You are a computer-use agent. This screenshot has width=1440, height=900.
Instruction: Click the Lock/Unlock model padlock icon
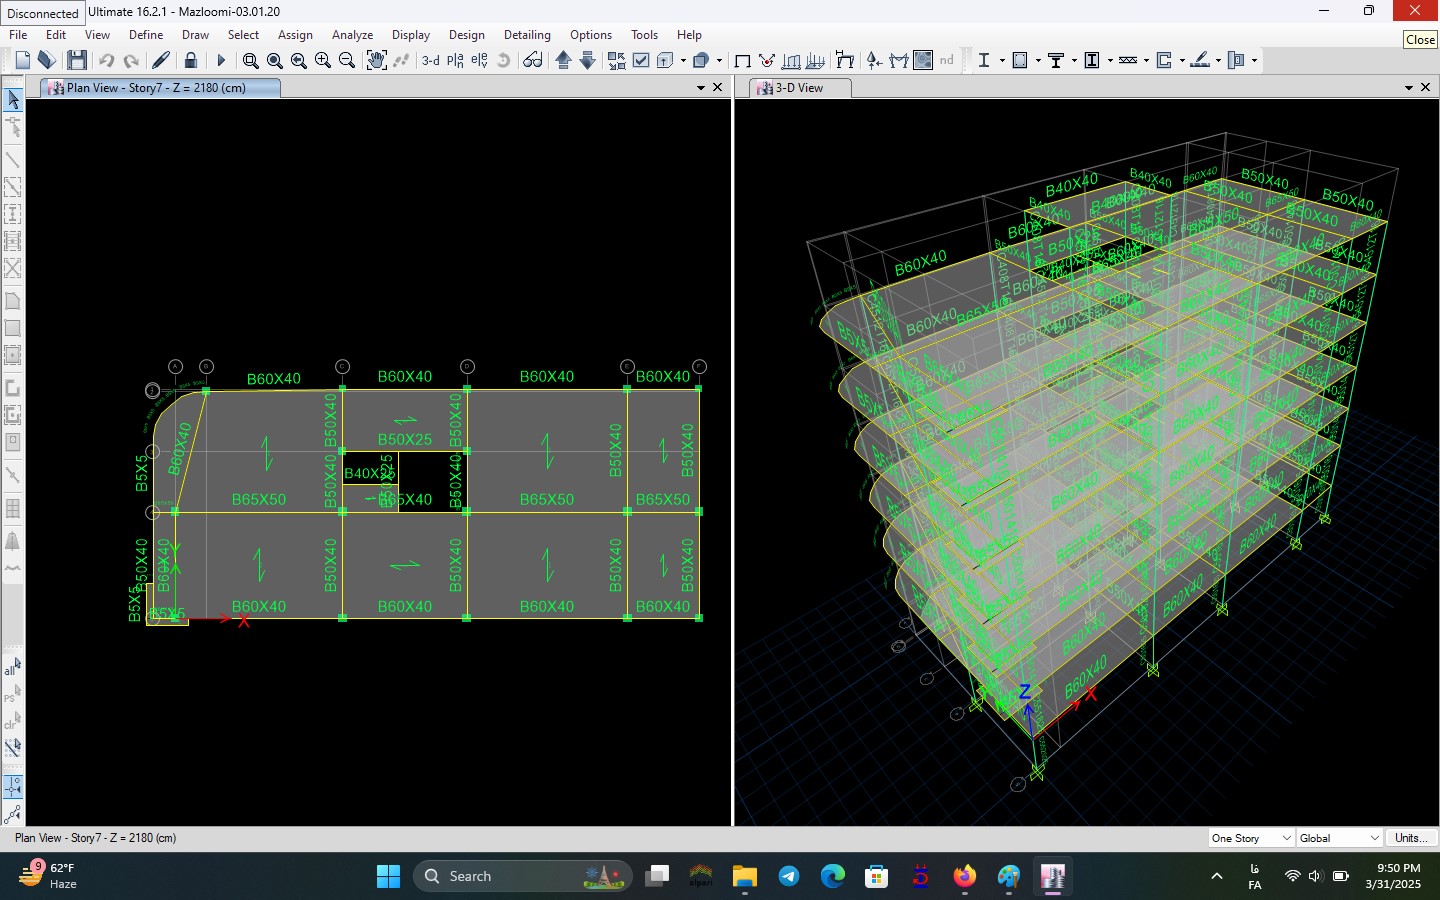coord(191,60)
